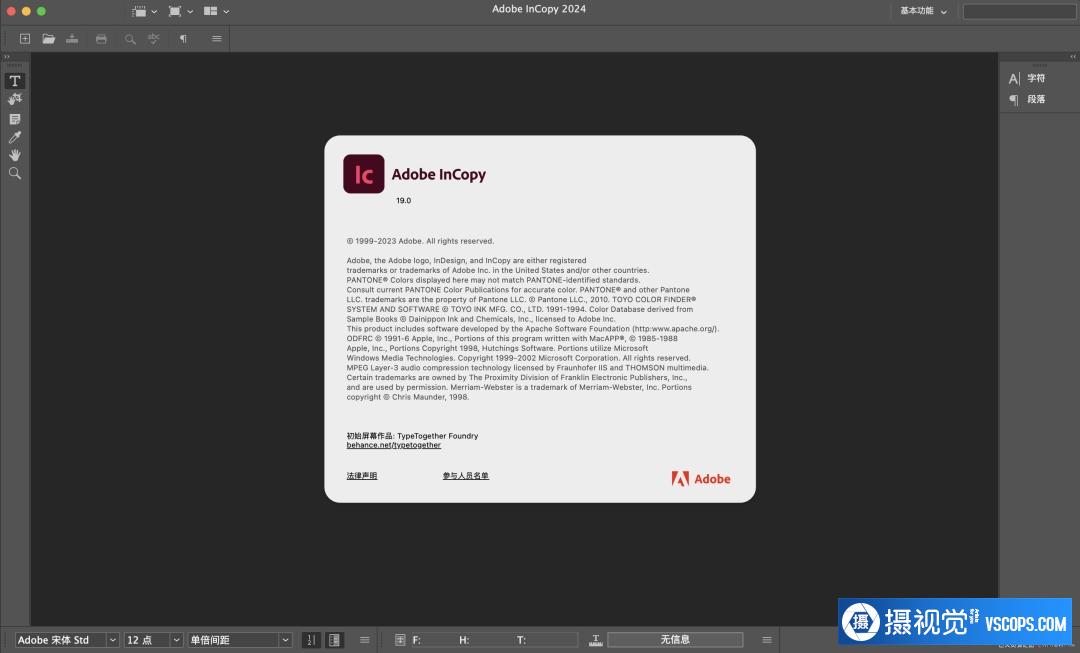Open view options dropdown in title bar
1080x653 pixels.
(x=144, y=11)
